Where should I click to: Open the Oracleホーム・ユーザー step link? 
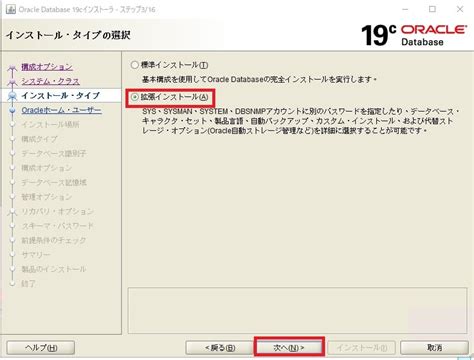[61, 110]
